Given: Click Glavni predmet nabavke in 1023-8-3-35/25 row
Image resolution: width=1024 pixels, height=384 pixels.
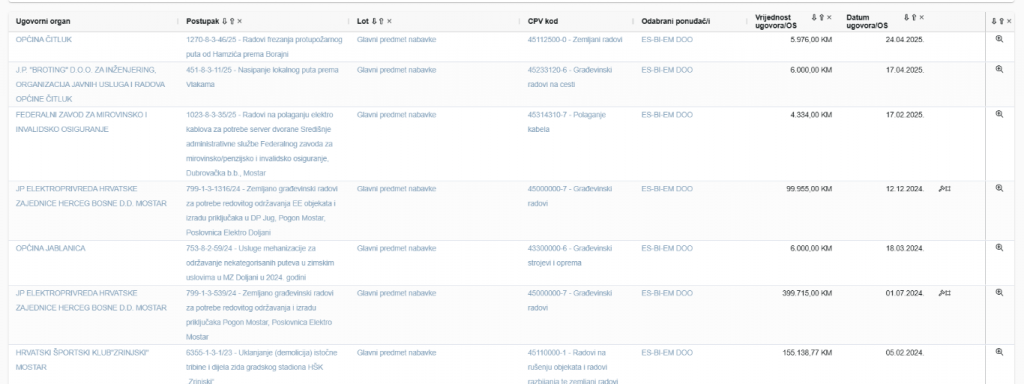Looking at the screenshot, I should coord(396,114).
